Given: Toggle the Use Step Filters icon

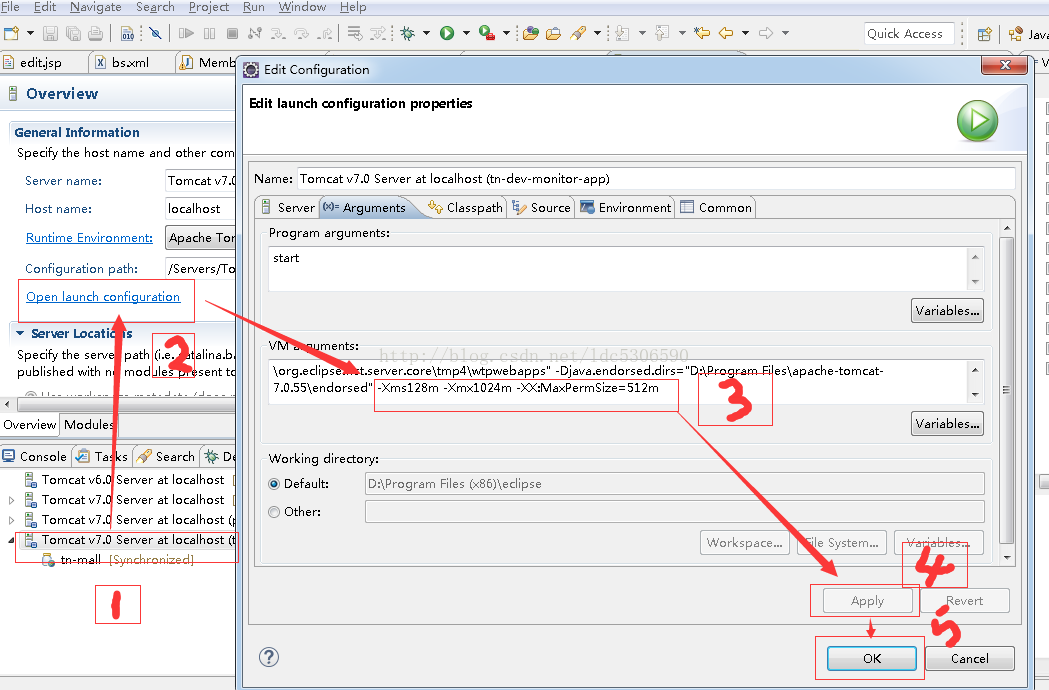Looking at the screenshot, I should click(378, 33).
